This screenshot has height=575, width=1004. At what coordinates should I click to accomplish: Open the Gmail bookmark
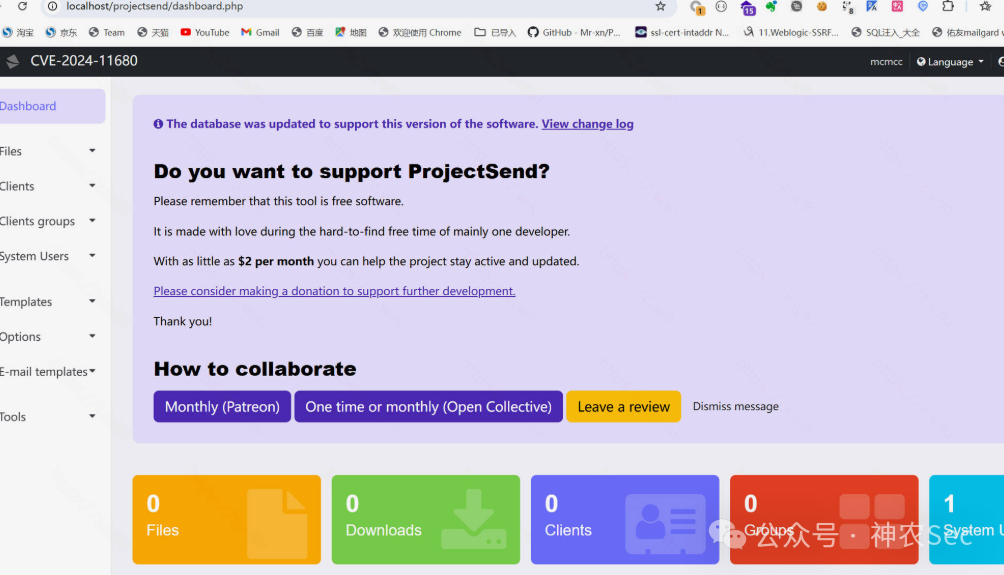point(260,32)
